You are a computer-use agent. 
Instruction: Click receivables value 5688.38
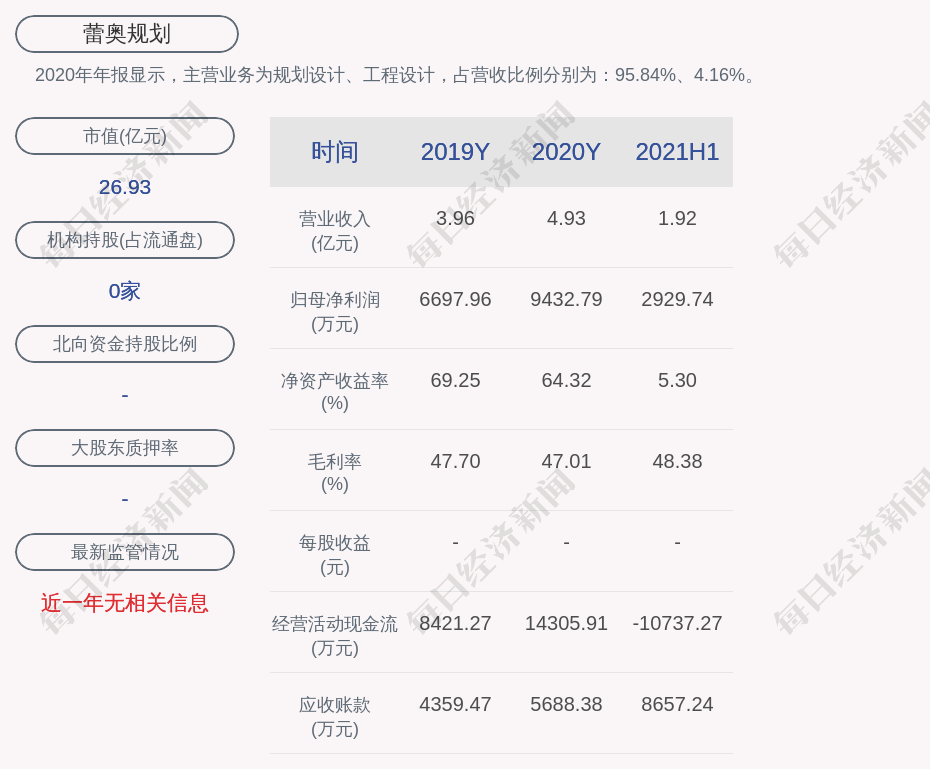click(566, 704)
